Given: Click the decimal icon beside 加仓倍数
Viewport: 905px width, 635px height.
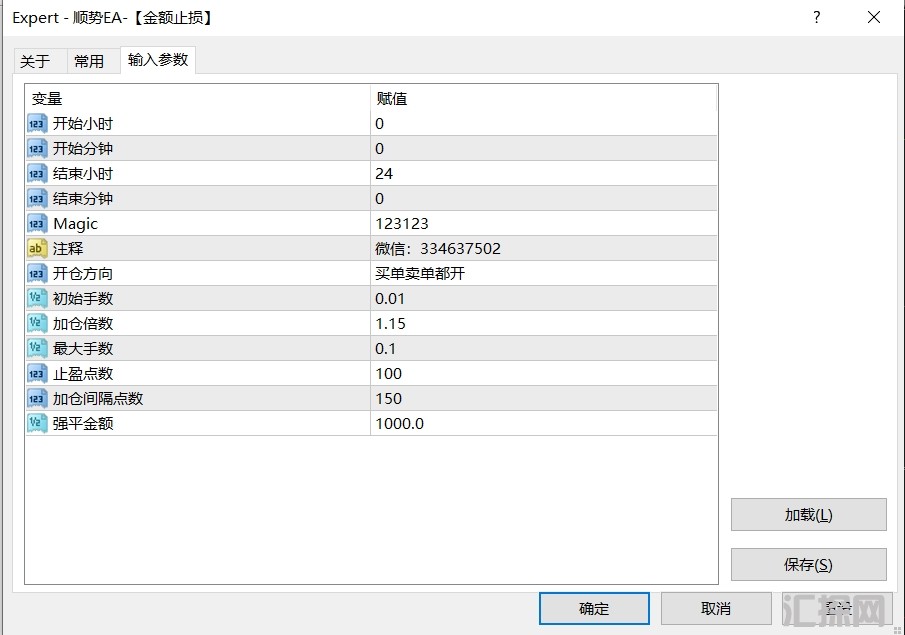Looking at the screenshot, I should pyautogui.click(x=37, y=324).
